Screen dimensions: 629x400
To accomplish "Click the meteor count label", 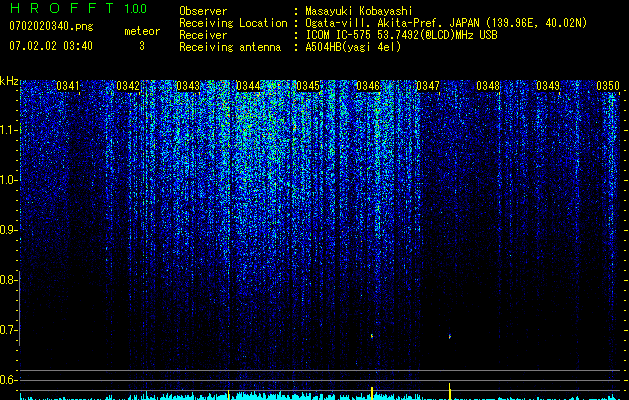I will 142,31.
